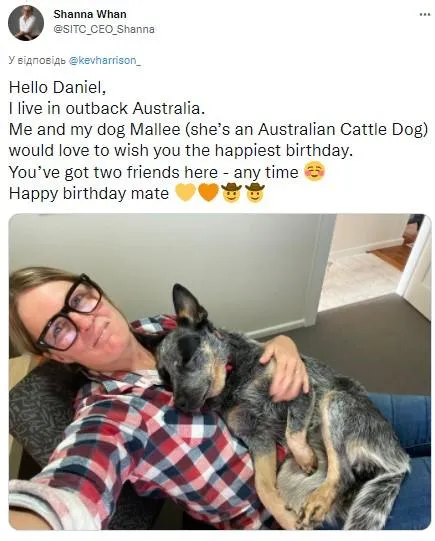The image size is (435, 541).
Task: Click the last cowboy hat emoji
Action: (x=254, y=192)
